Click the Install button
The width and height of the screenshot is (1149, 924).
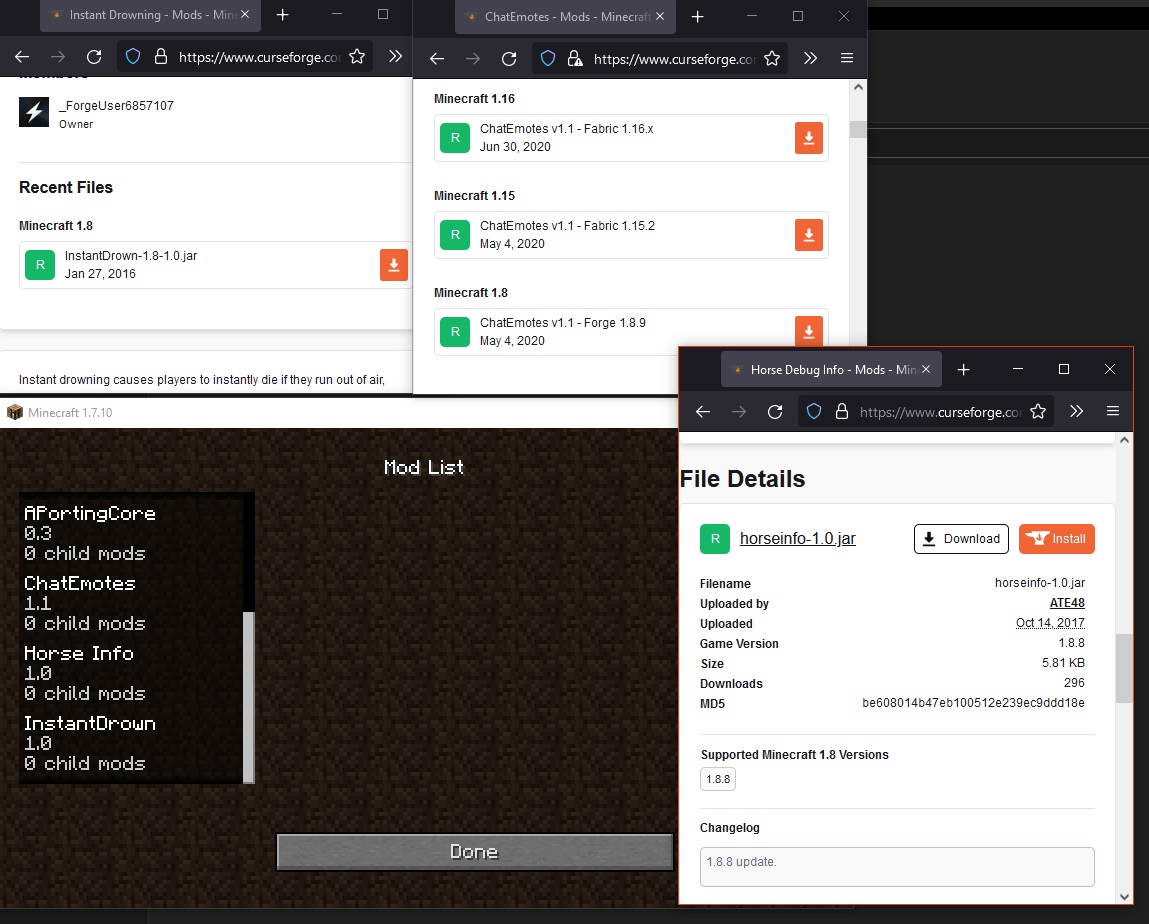[1057, 539]
